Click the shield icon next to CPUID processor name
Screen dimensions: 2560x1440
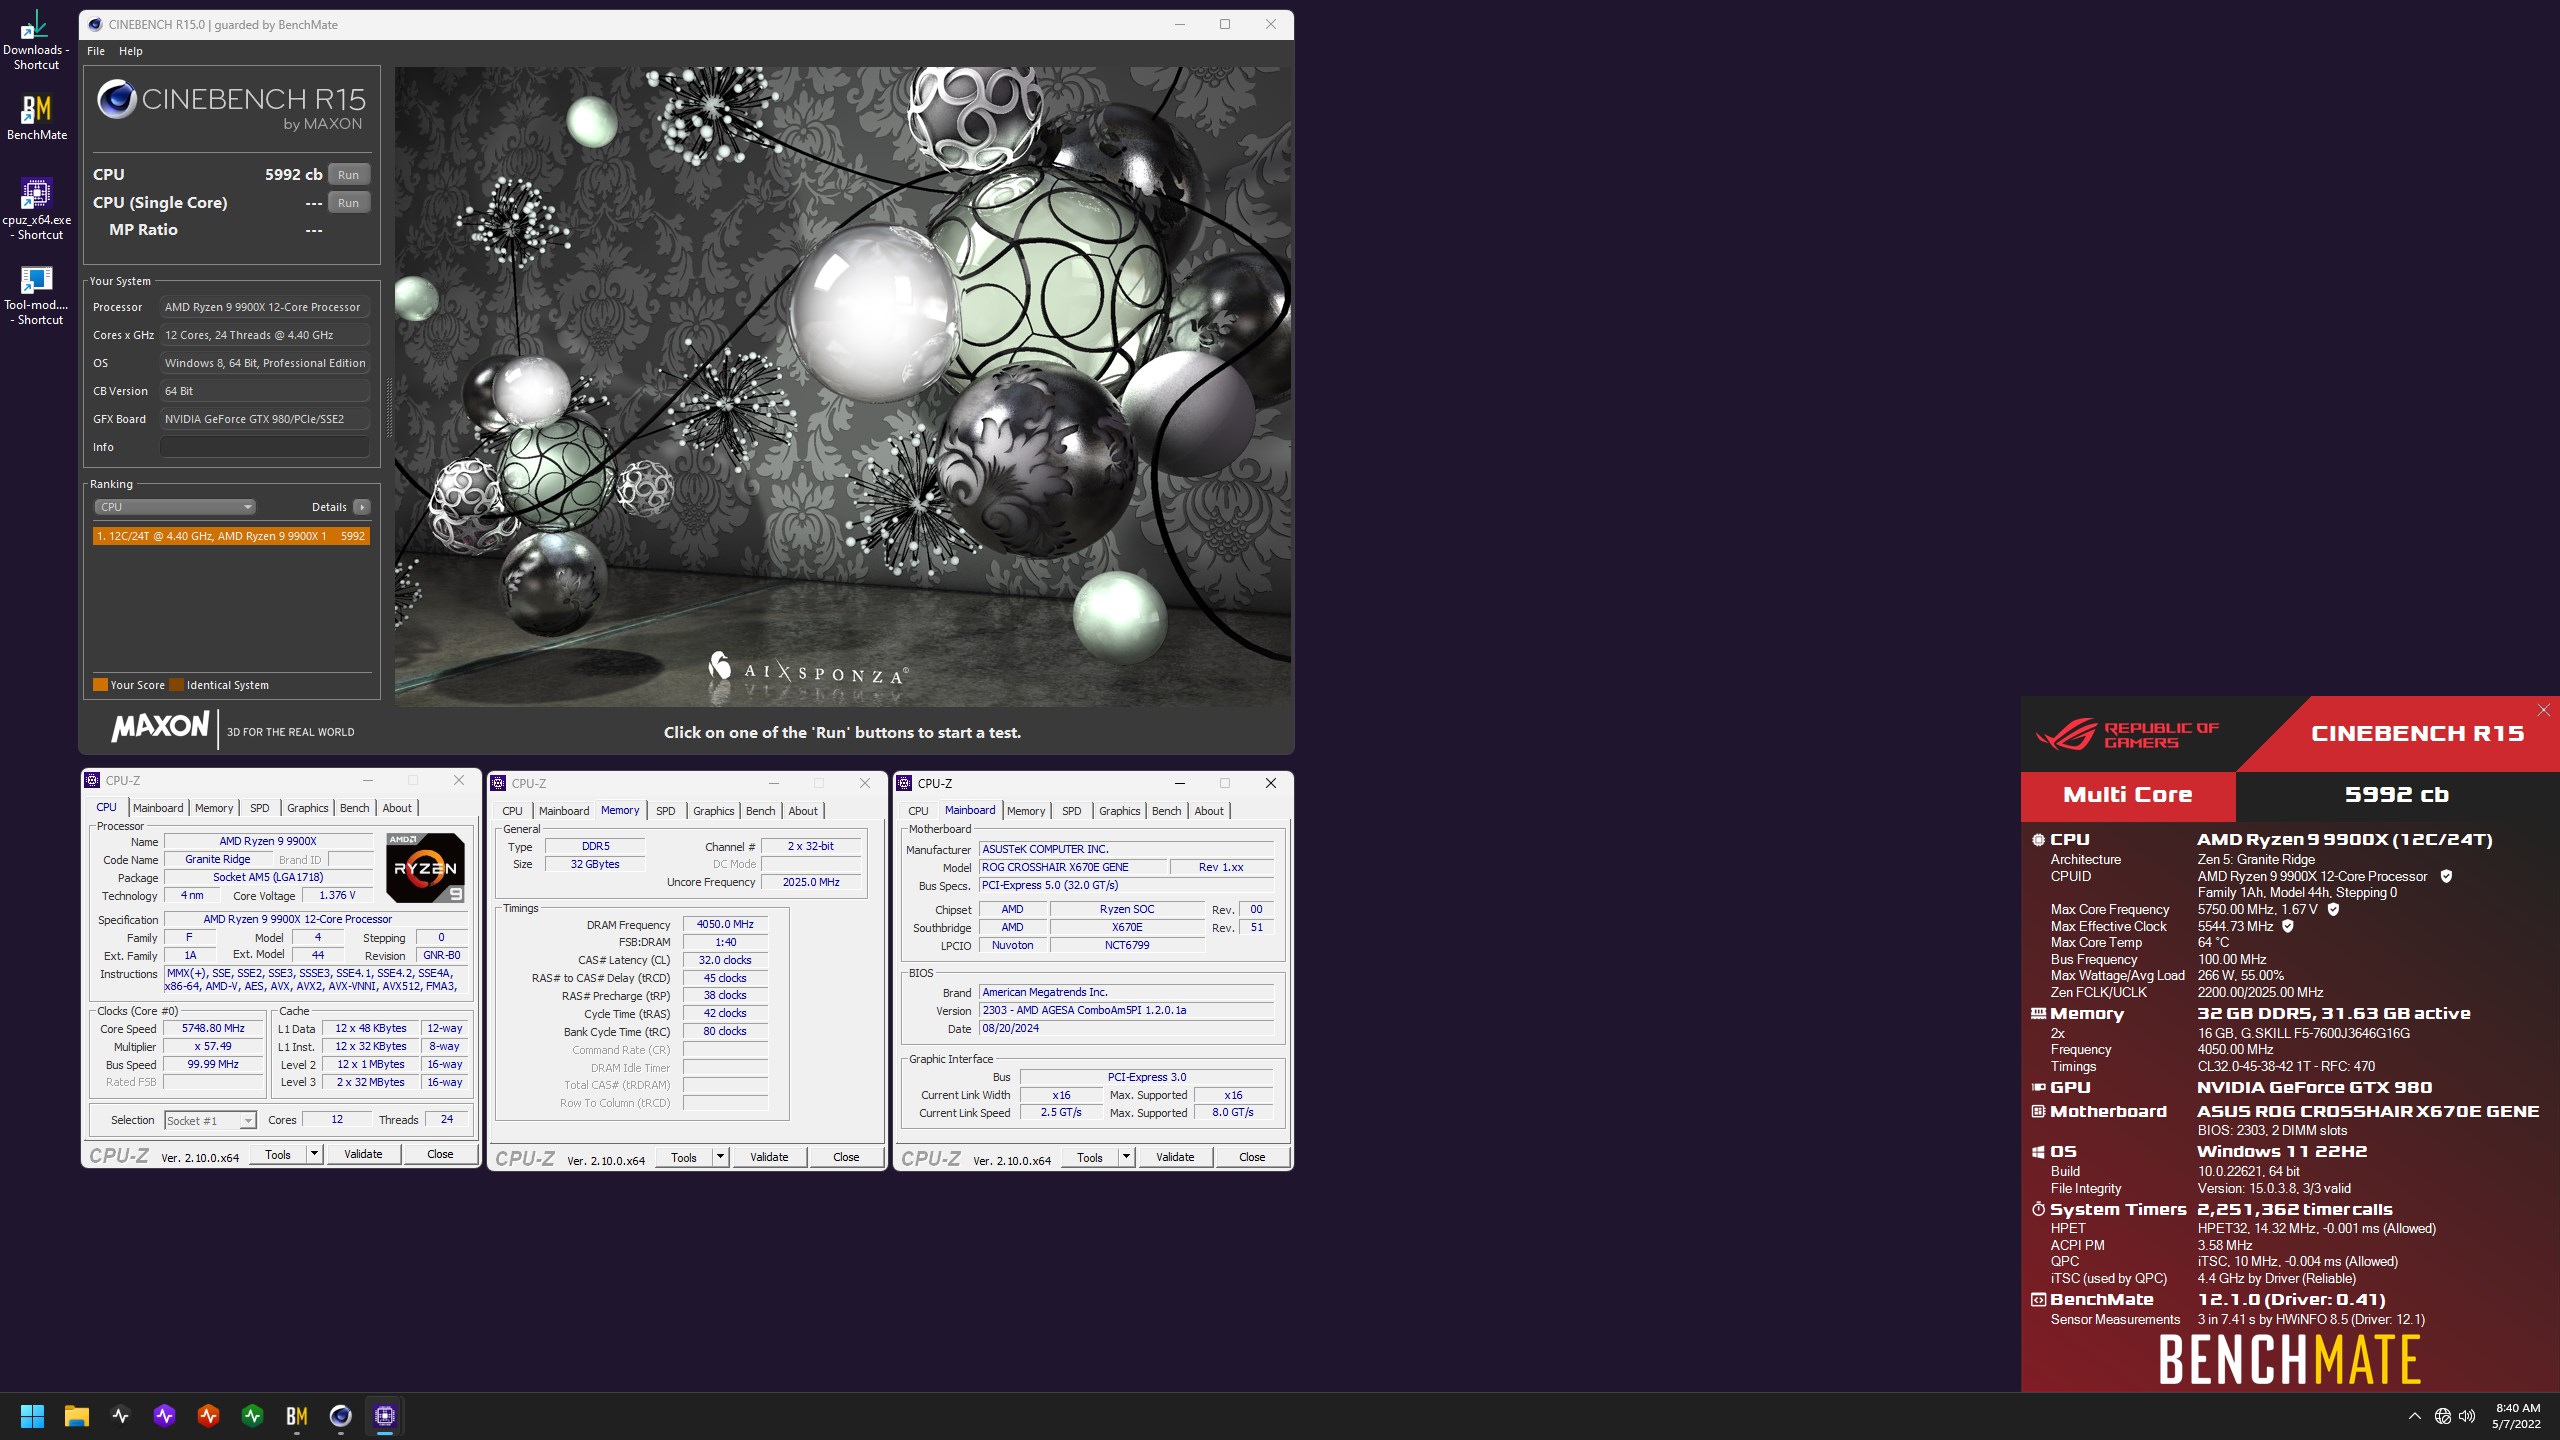2446,876
